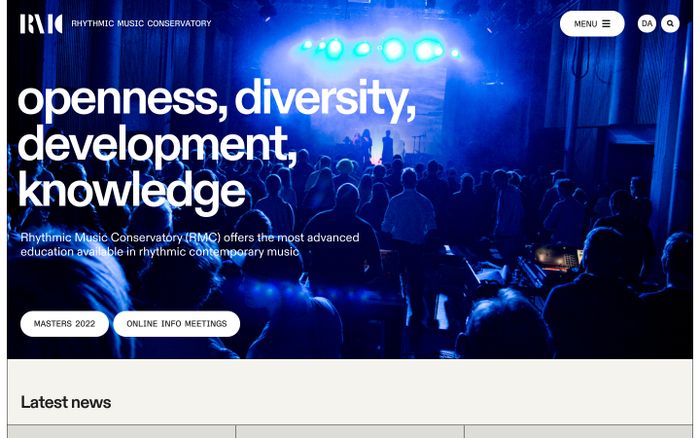Select the first news card
The height and width of the screenshot is (438, 700).
121,431
